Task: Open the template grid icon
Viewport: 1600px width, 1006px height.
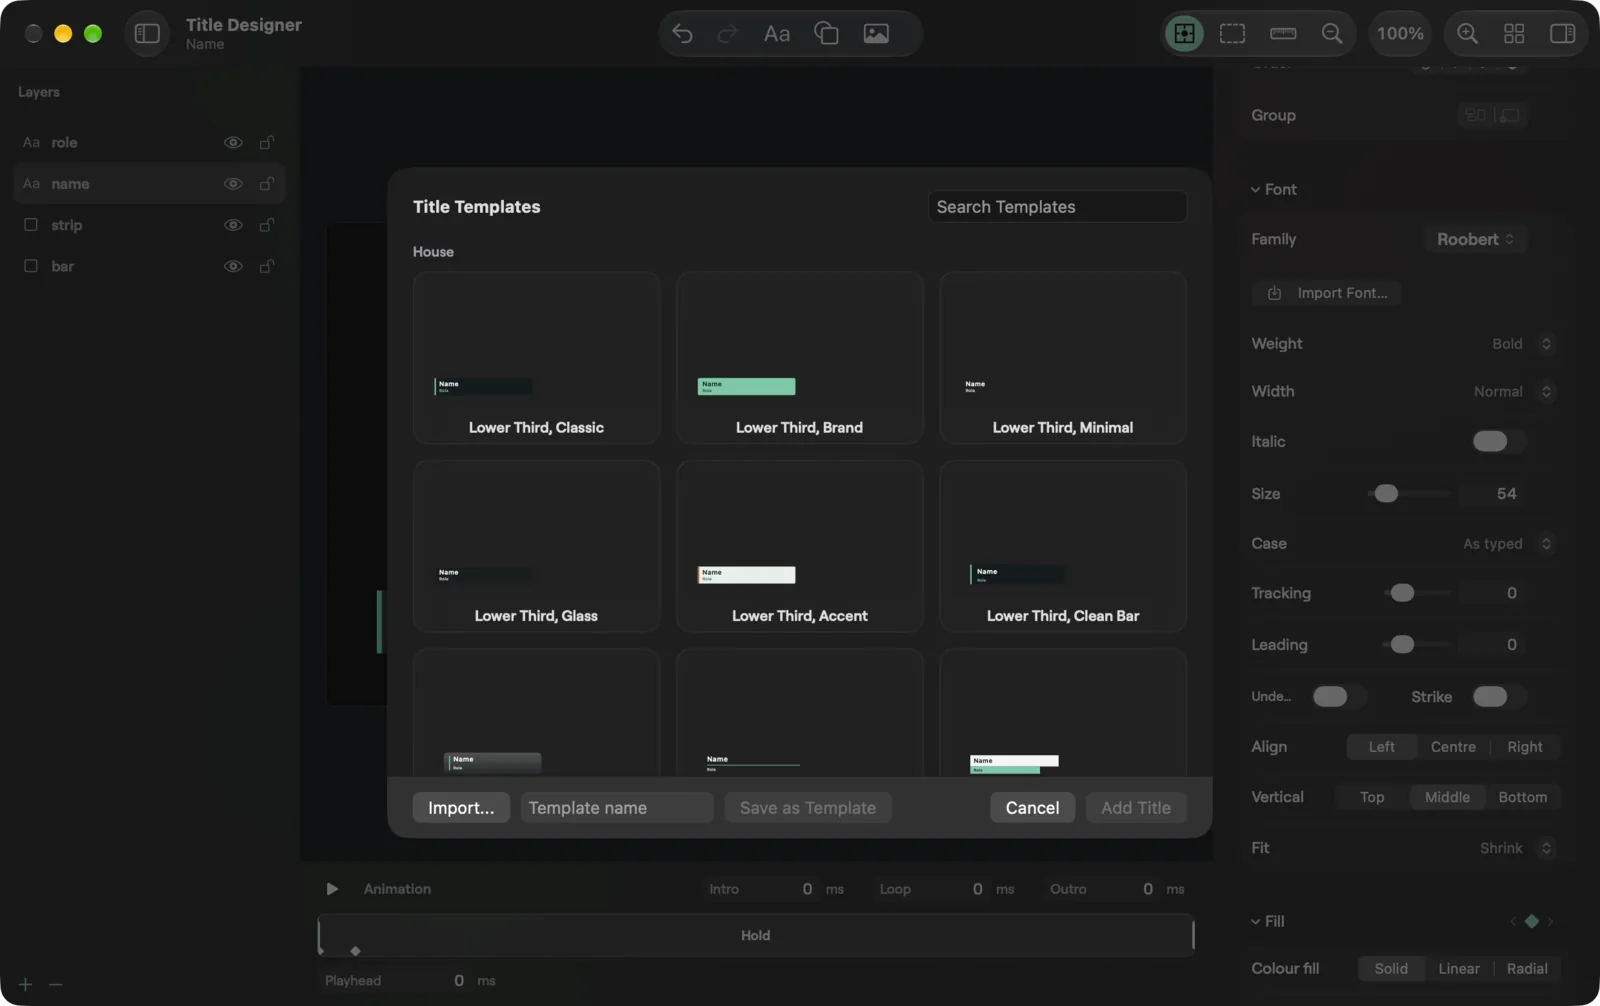Action: [x=1514, y=33]
